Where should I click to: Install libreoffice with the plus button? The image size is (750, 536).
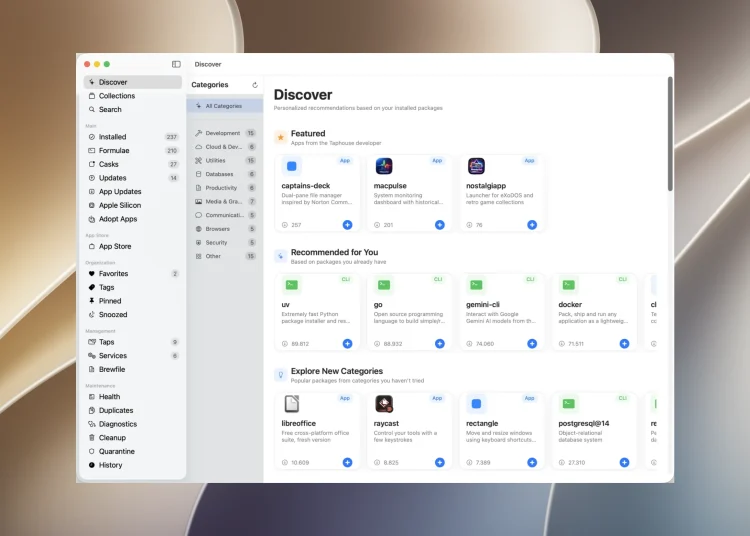(347, 462)
